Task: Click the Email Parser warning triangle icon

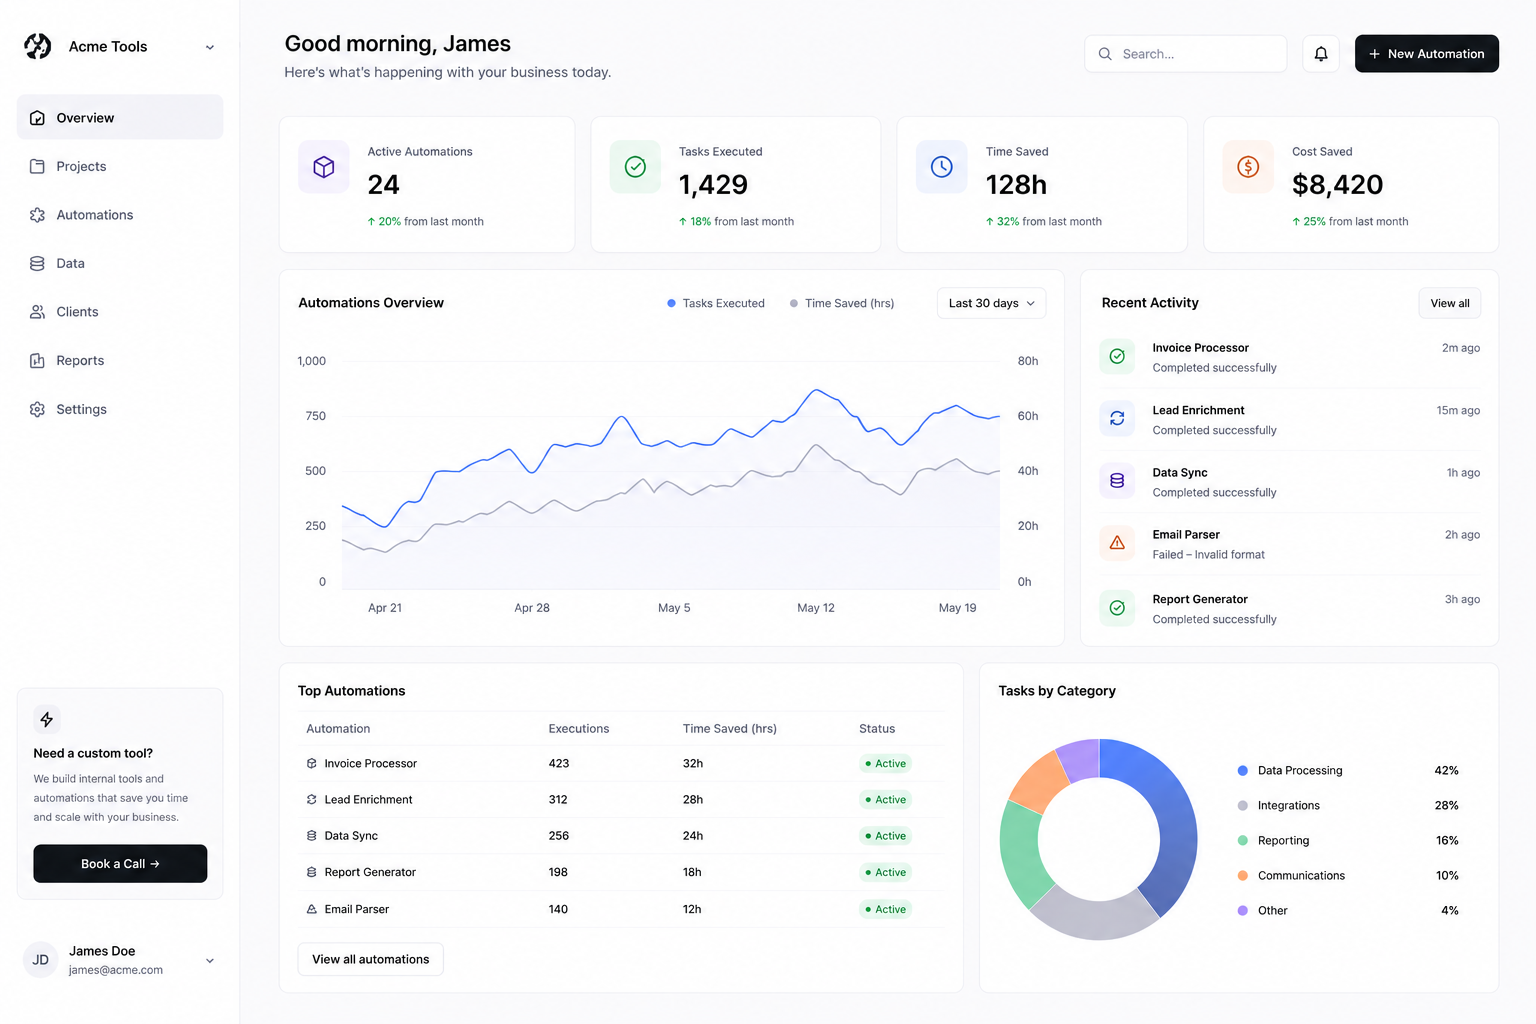Action: point(1117,543)
